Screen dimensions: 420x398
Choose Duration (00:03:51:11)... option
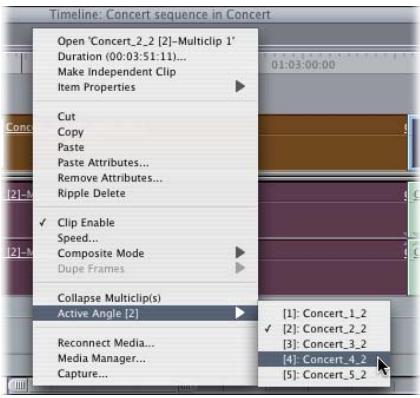point(145,57)
